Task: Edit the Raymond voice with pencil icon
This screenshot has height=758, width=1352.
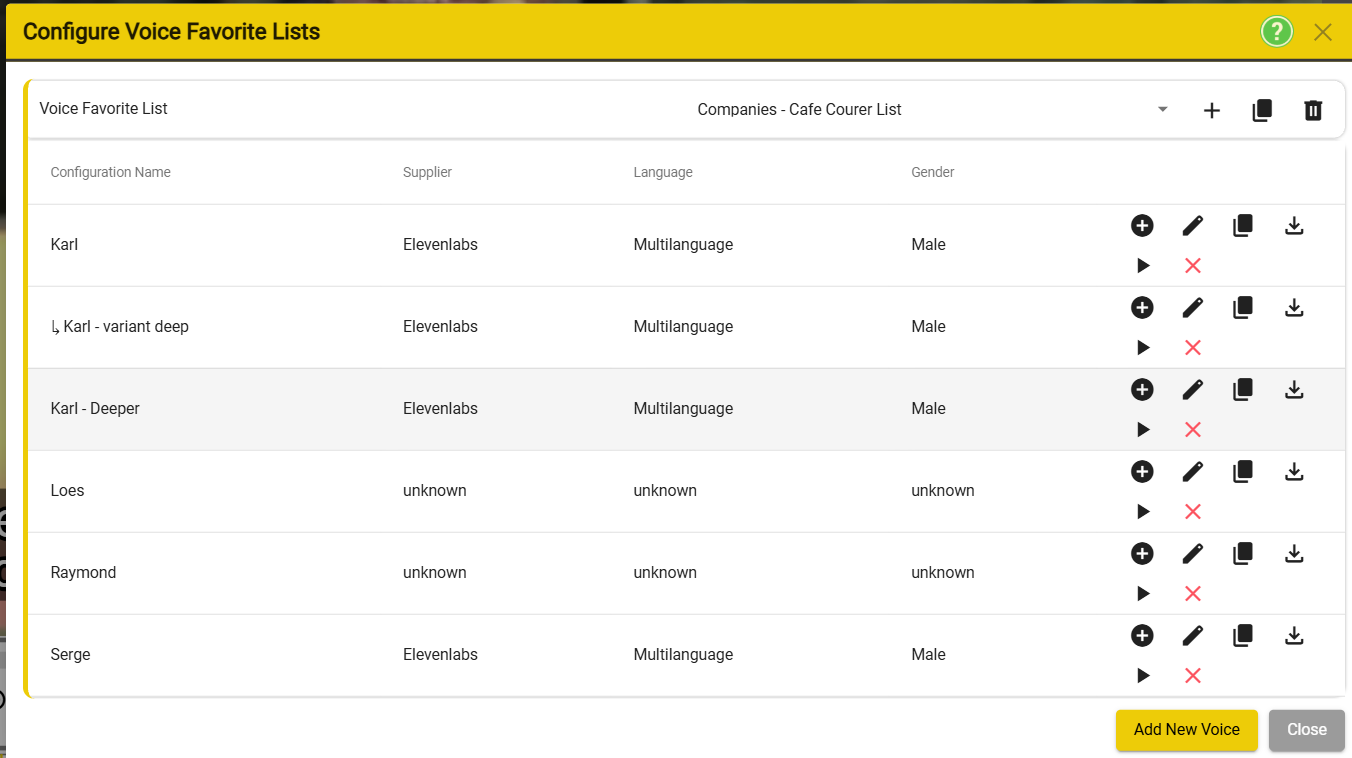Action: [x=1192, y=554]
